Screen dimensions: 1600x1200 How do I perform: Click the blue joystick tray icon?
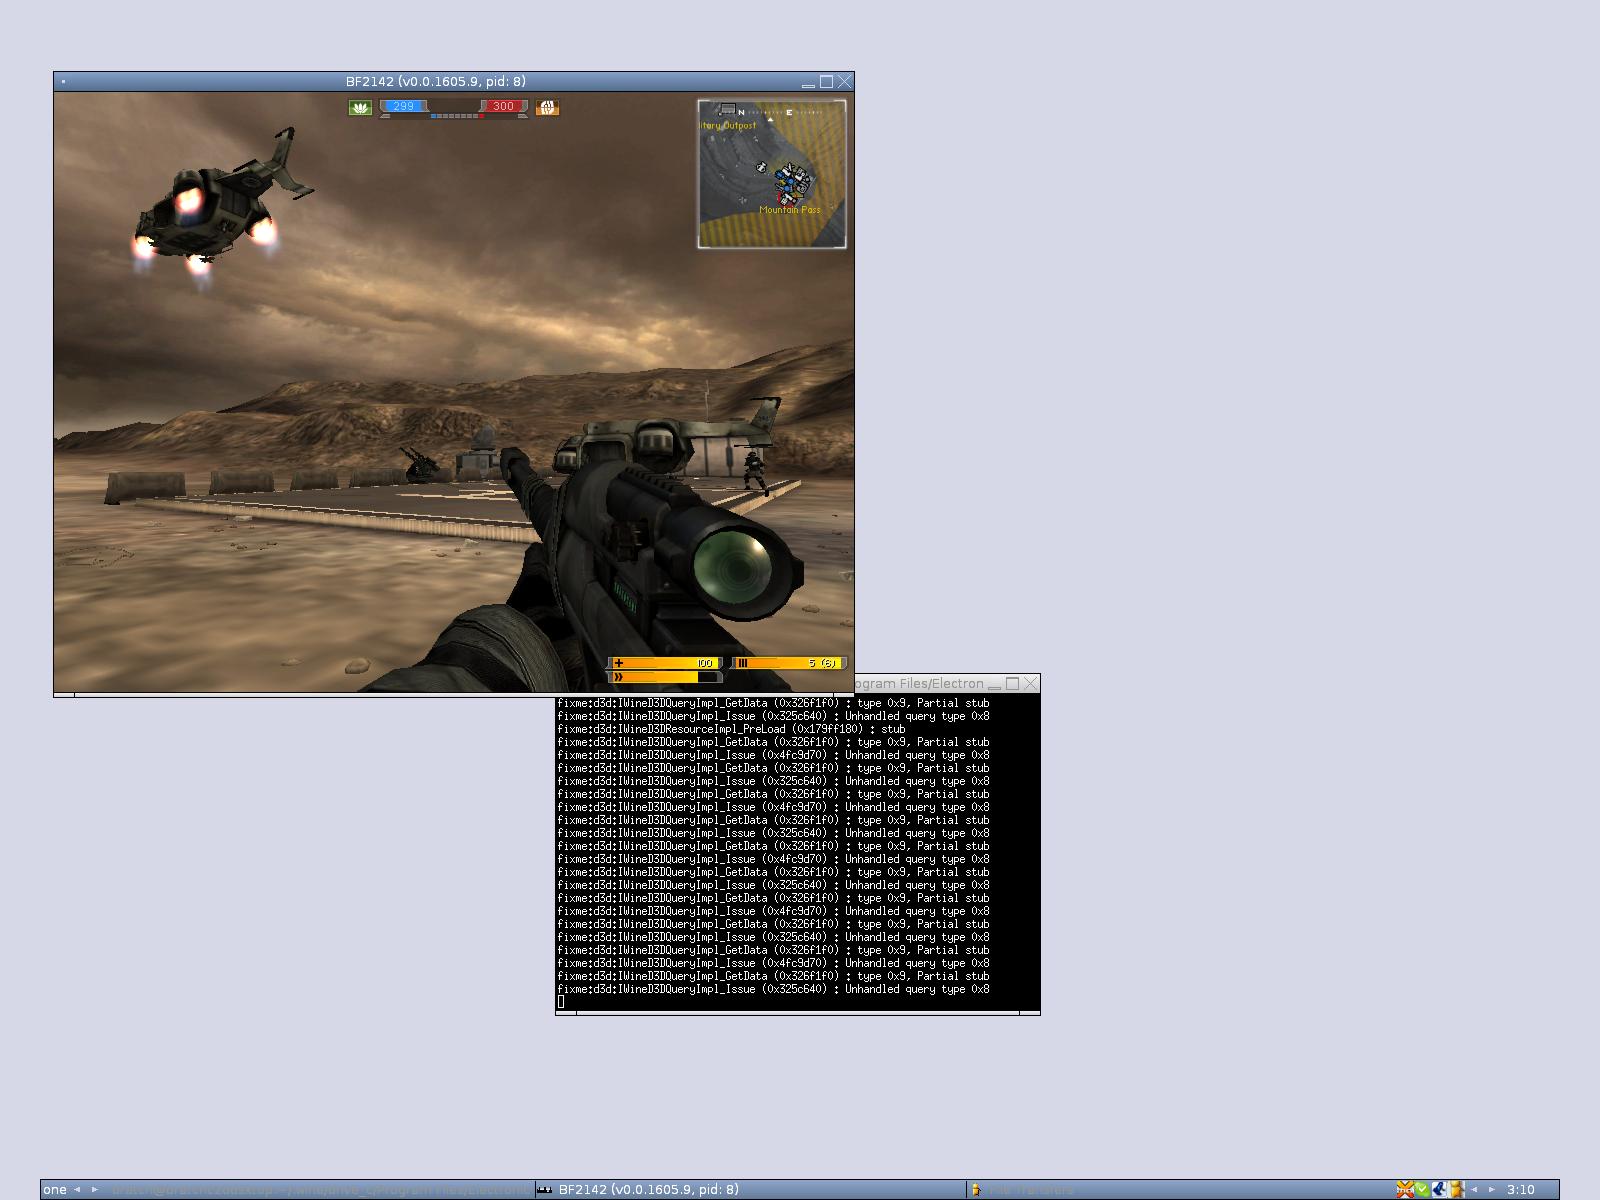tap(1440, 1190)
